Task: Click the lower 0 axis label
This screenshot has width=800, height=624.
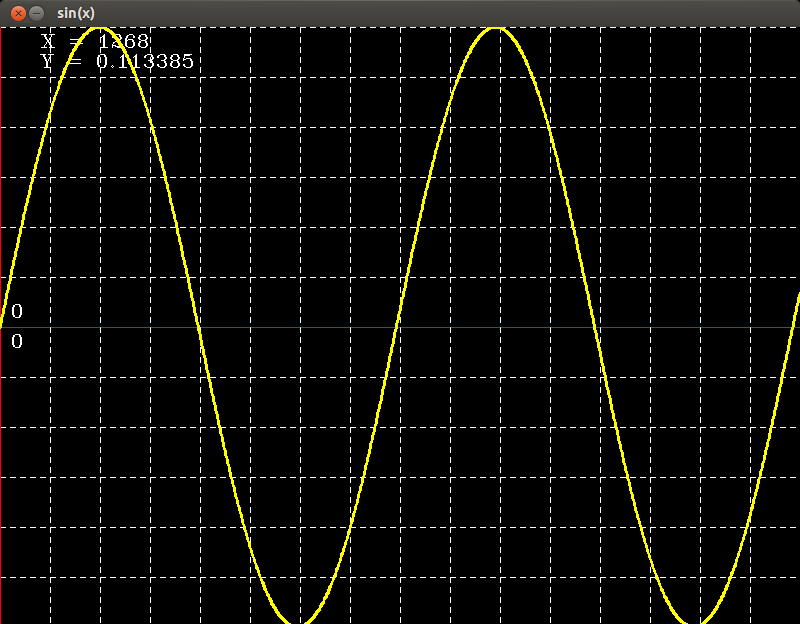Action: (x=16, y=342)
